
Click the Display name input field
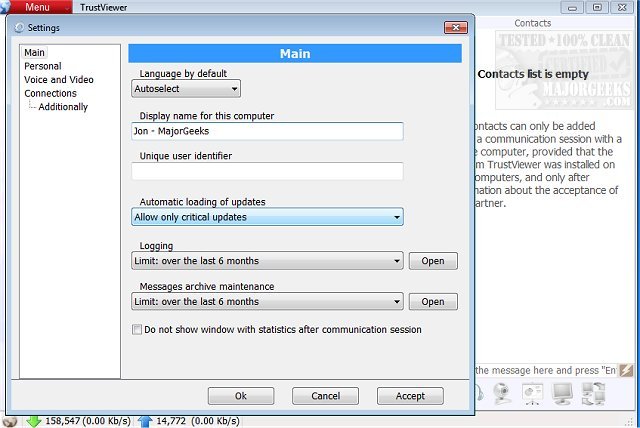coord(267,131)
